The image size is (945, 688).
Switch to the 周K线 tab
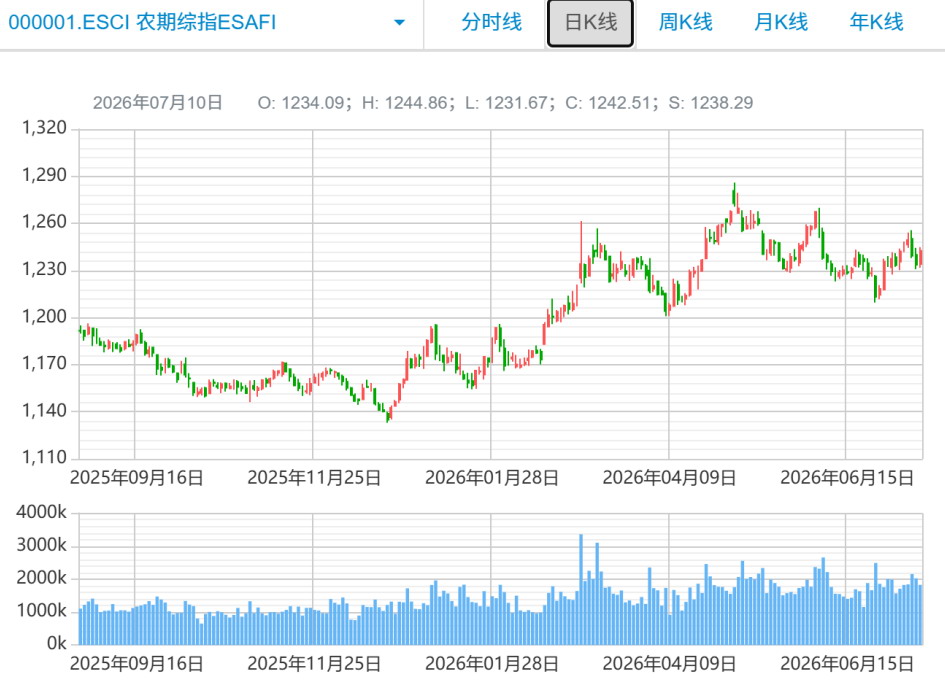[685, 22]
